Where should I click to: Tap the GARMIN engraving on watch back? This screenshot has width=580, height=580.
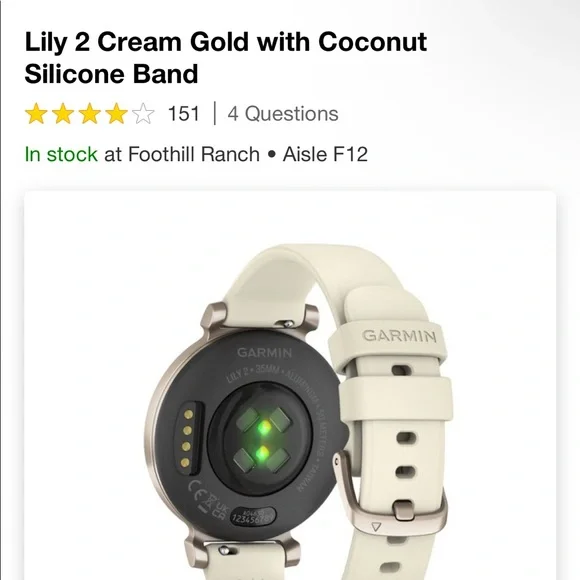tap(264, 353)
